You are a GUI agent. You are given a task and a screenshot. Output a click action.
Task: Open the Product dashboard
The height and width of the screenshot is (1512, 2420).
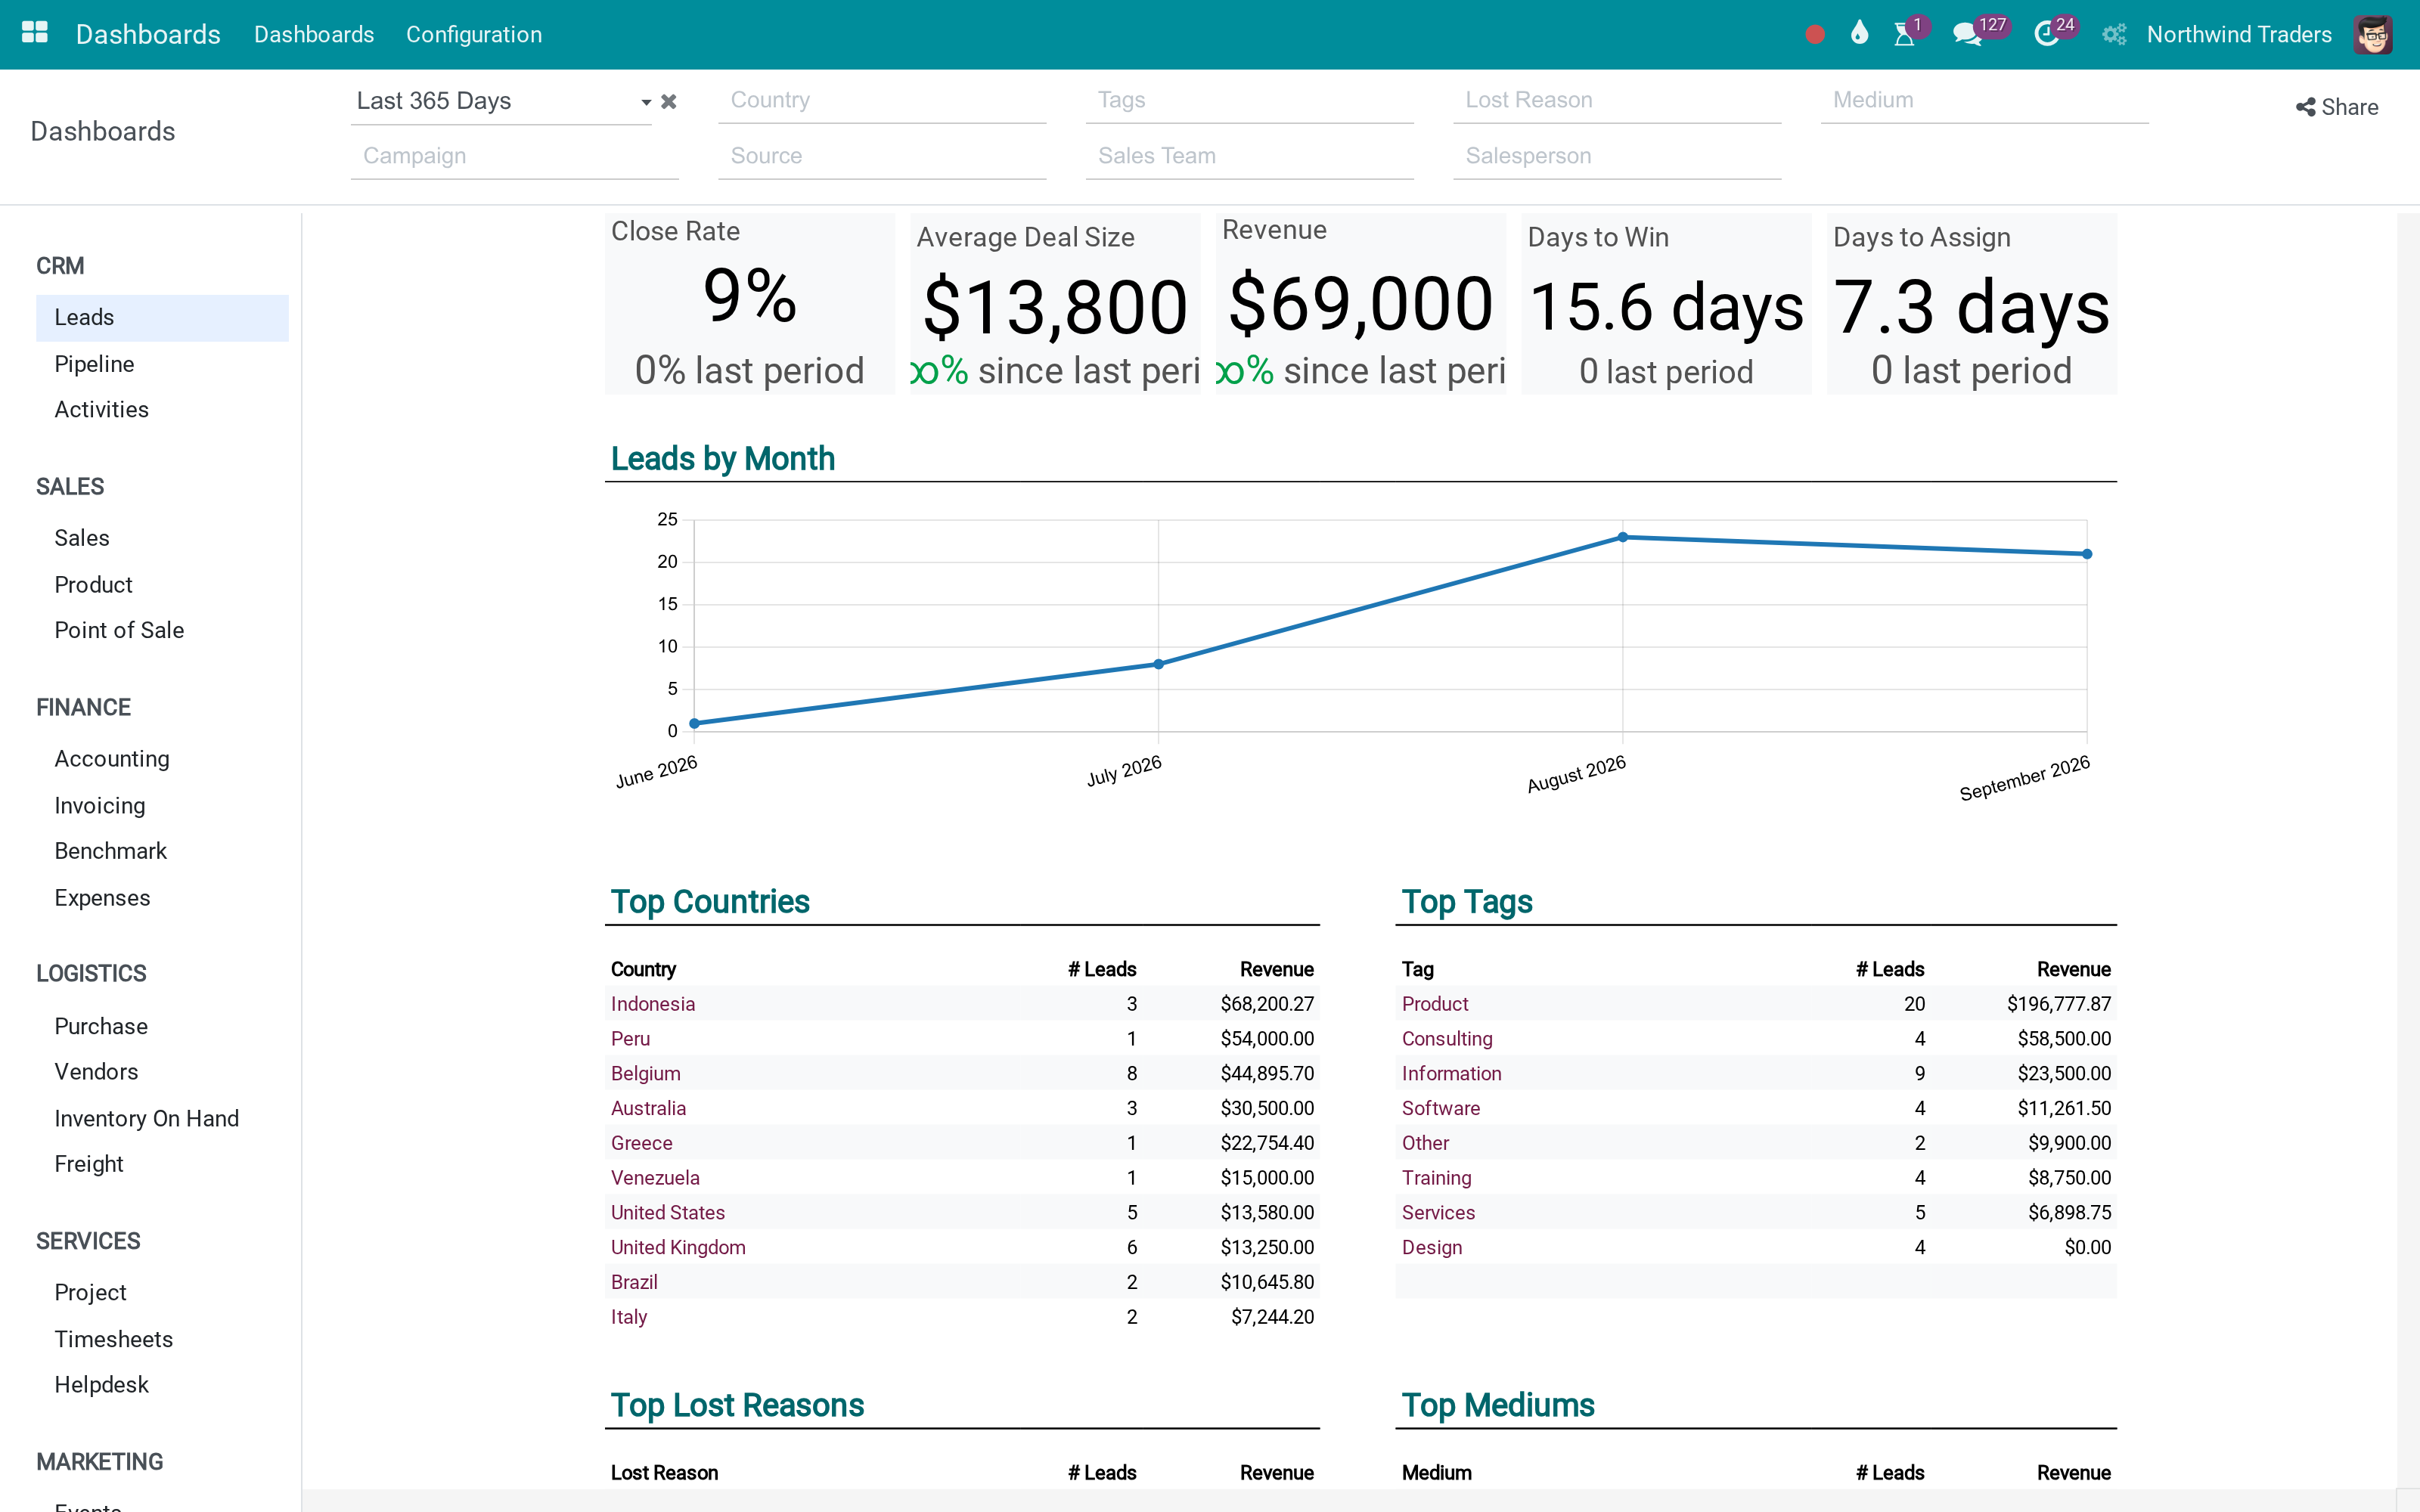[x=162, y=585]
